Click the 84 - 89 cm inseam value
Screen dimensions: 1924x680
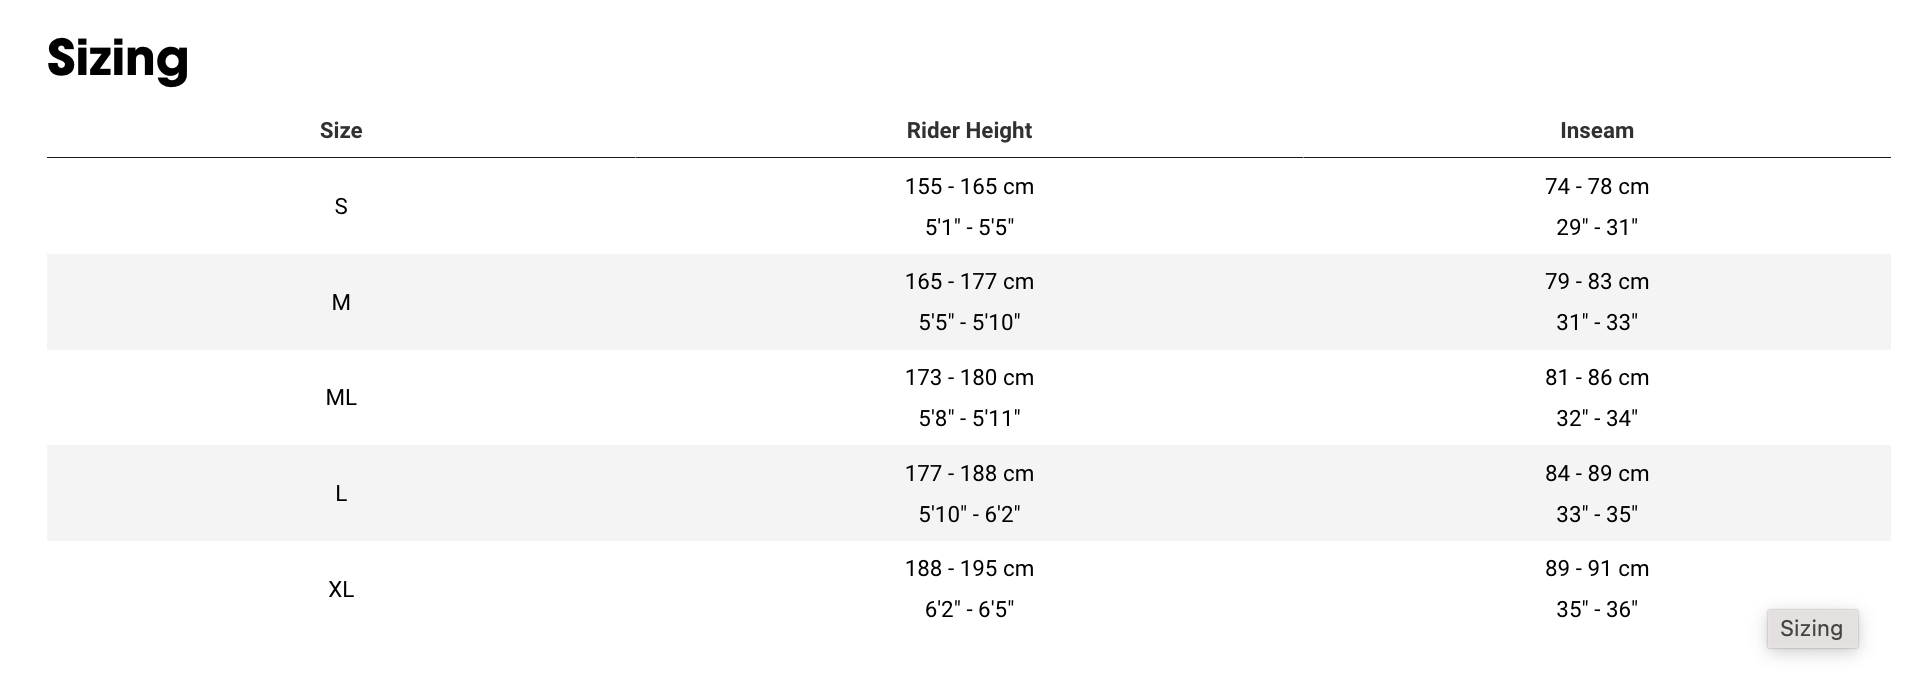(x=1596, y=474)
